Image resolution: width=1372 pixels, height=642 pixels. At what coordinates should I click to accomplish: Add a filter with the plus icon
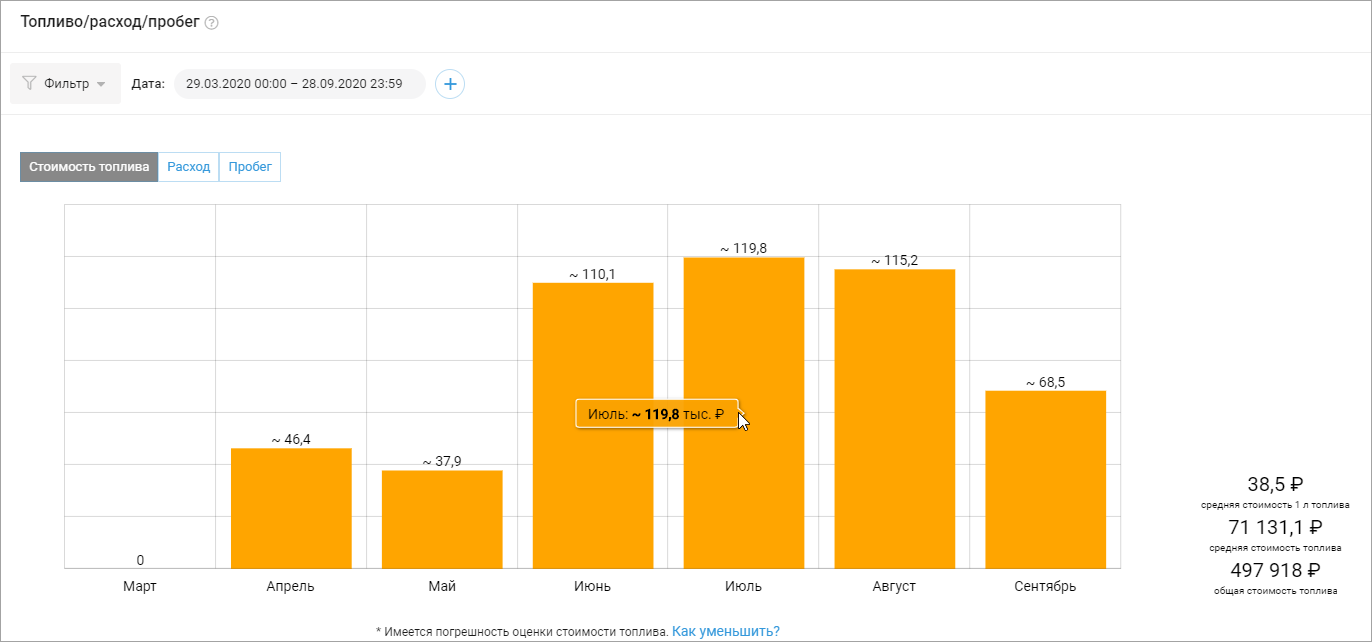[450, 84]
